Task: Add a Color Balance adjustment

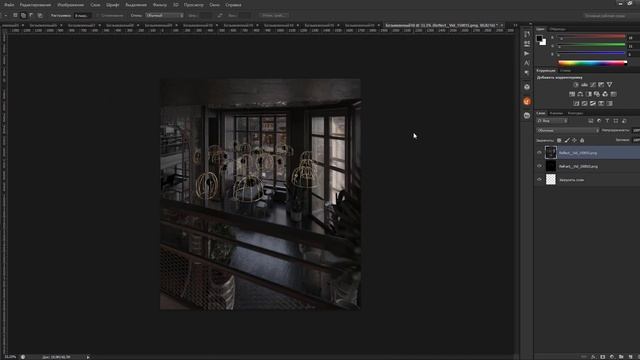Action: [580, 94]
